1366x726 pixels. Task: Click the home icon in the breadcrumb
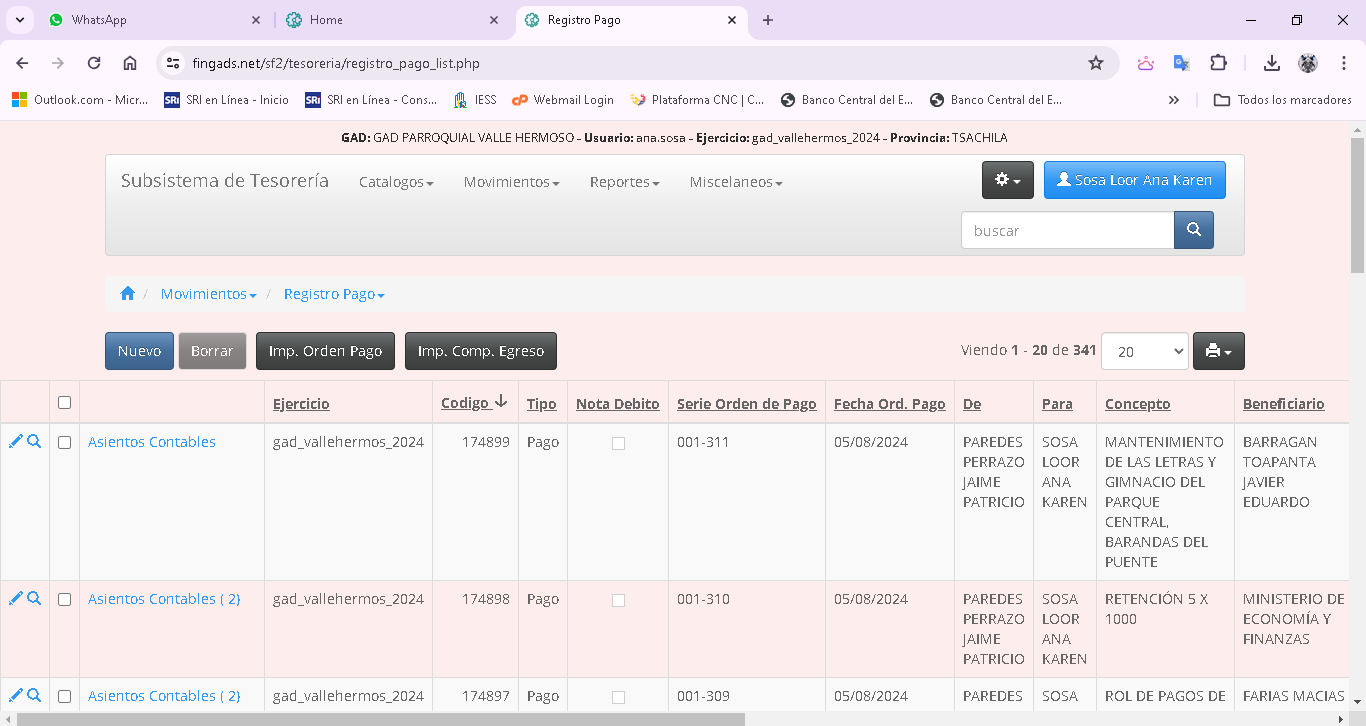pyautogui.click(x=127, y=294)
